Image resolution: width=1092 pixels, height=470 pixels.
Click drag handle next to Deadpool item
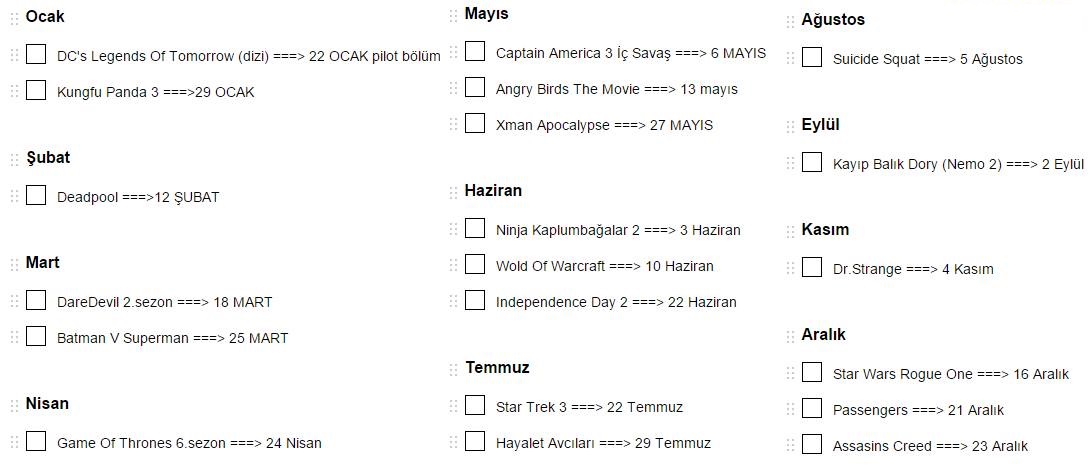point(15,196)
